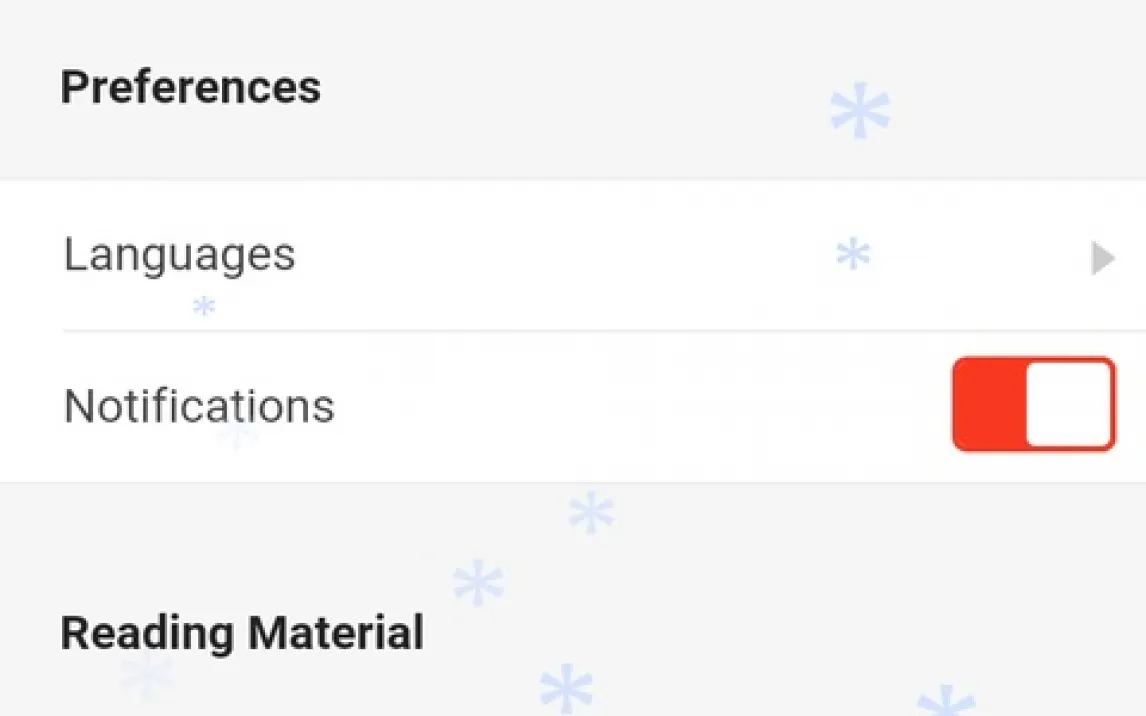The width and height of the screenshot is (1146, 716).
Task: Expand Languages using the gray arrow
Action: coord(1102,258)
